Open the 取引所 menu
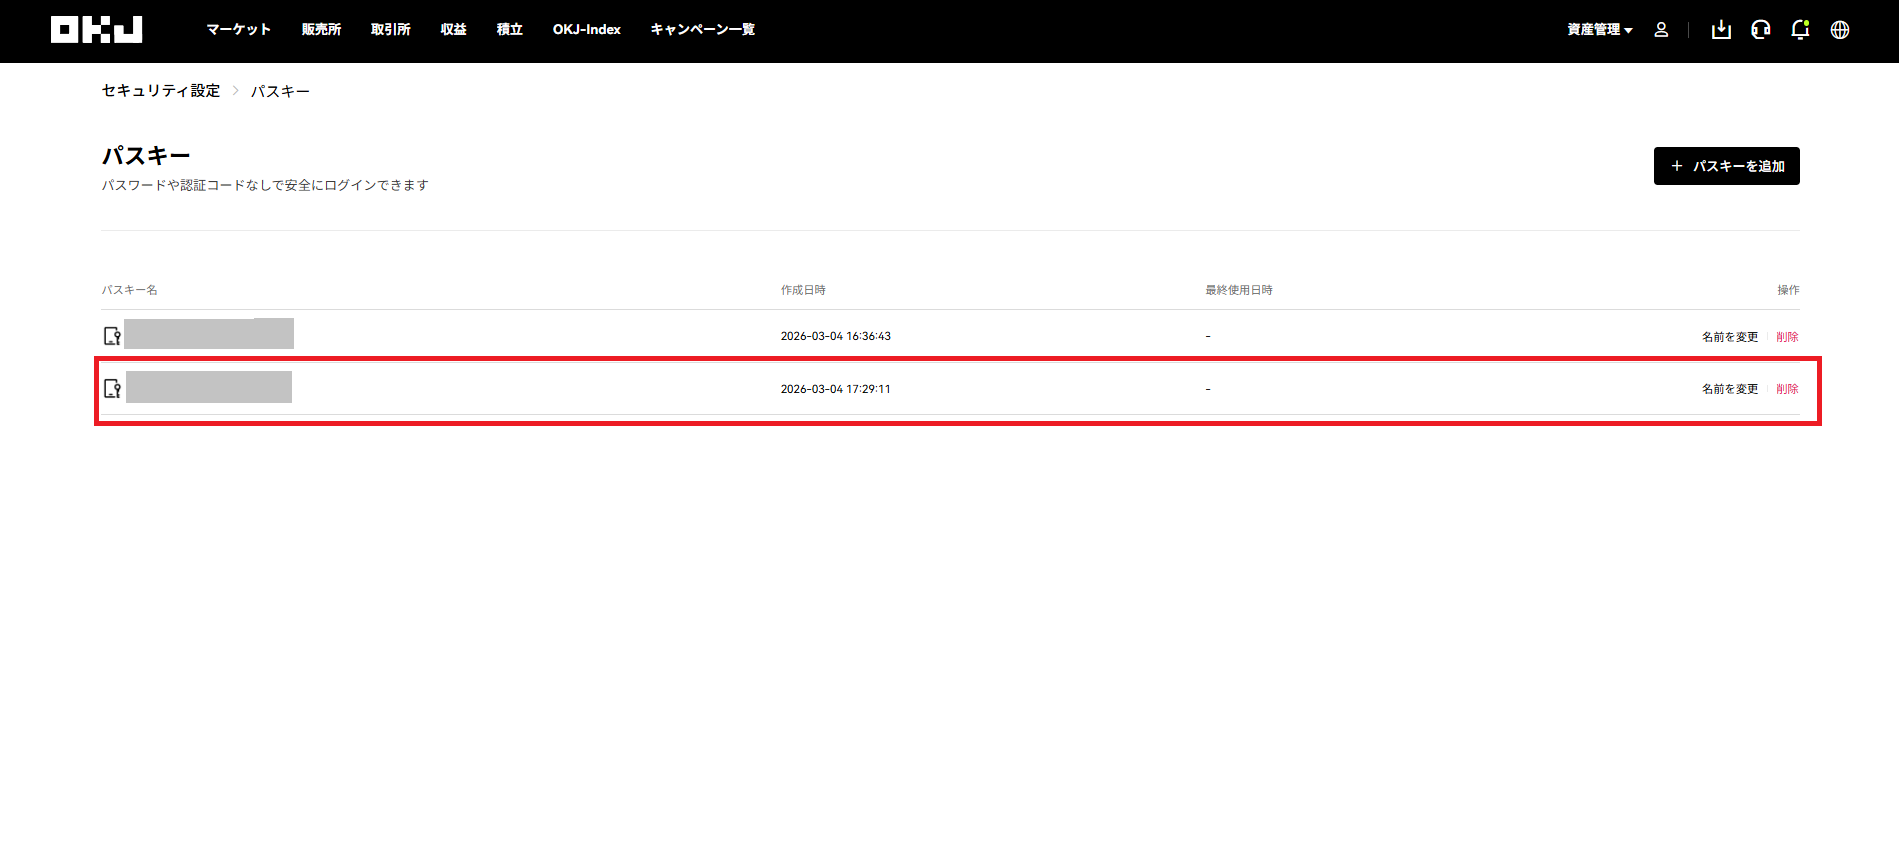Image resolution: width=1899 pixels, height=859 pixels. 391,30
